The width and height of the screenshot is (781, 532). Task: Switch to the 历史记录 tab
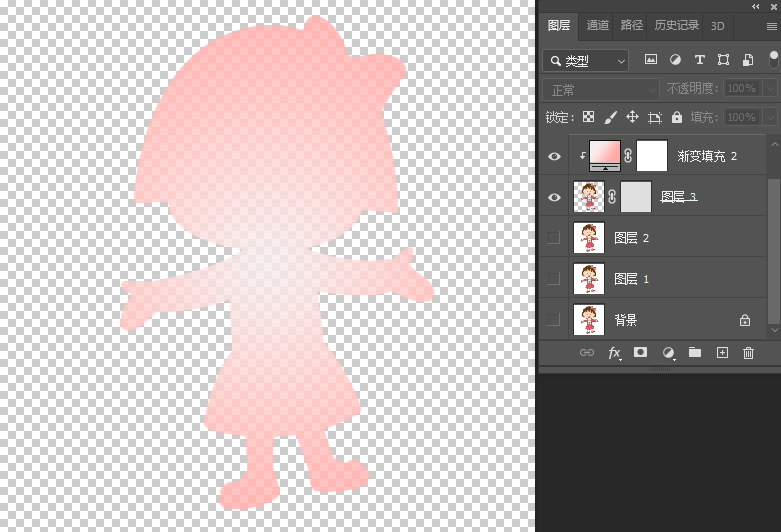[x=677, y=26]
